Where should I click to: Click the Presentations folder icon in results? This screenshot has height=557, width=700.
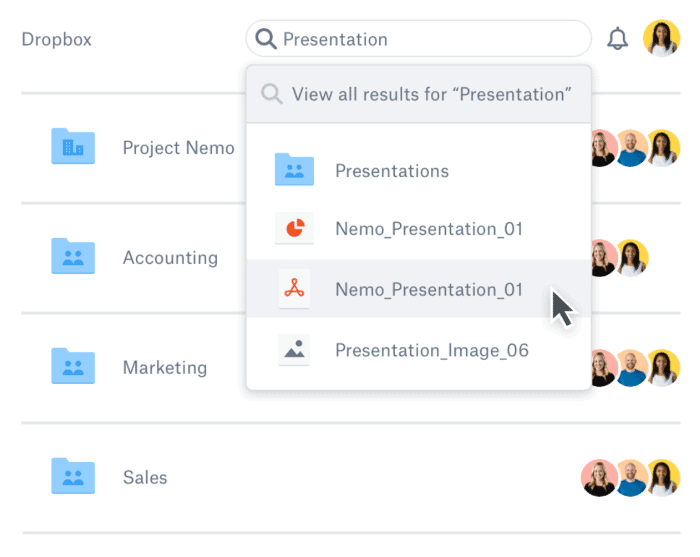pos(294,170)
